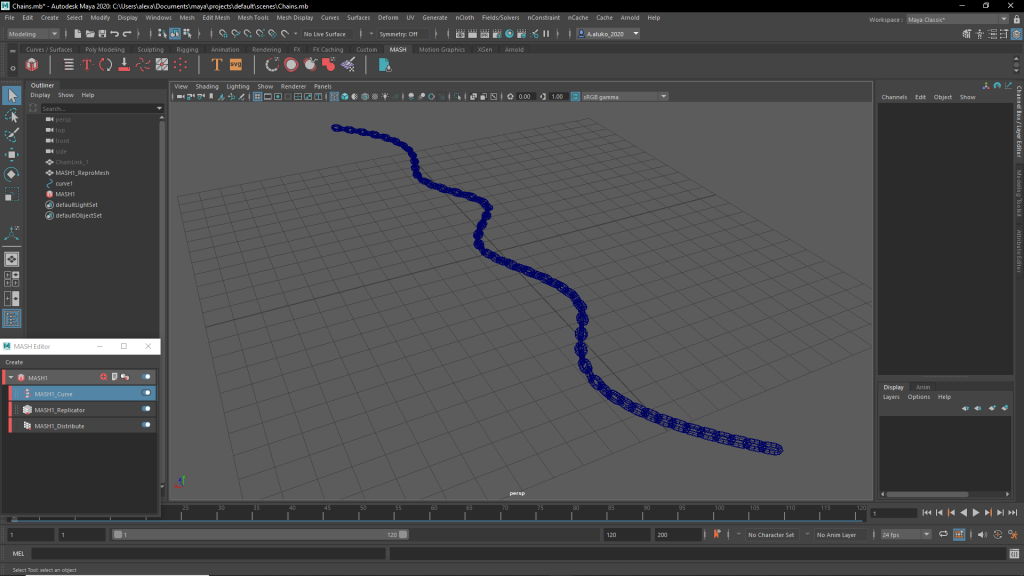Select the Rotate tool in the toolbox
The image size is (1024, 576).
pos(12,174)
